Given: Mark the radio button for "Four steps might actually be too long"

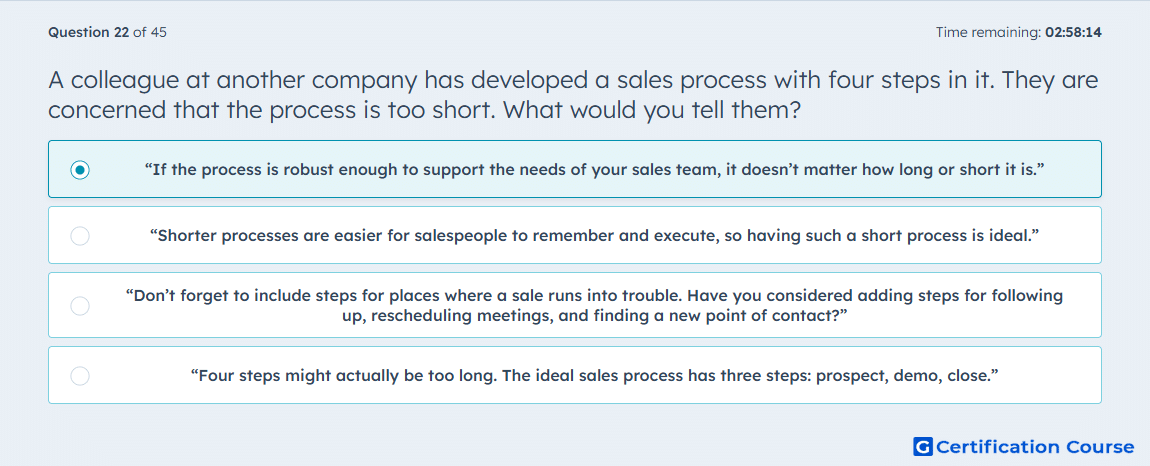Looking at the screenshot, I should click(80, 376).
